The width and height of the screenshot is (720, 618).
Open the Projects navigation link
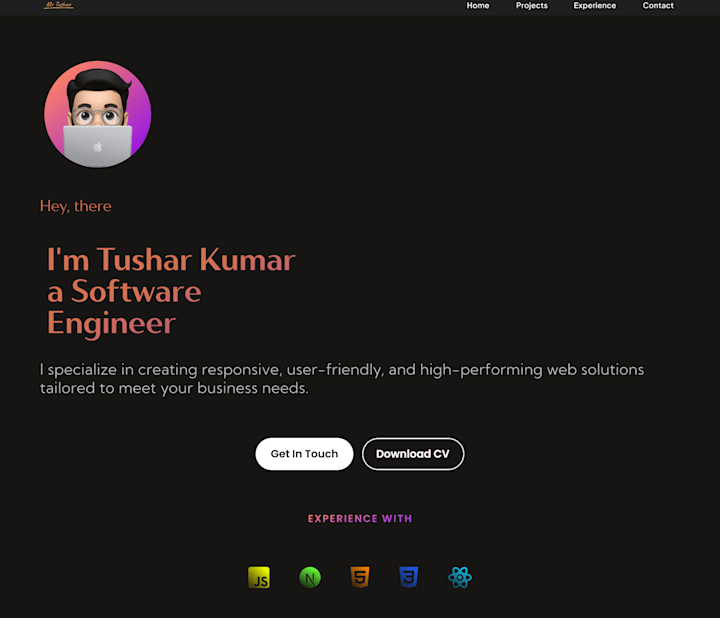pyautogui.click(x=531, y=6)
